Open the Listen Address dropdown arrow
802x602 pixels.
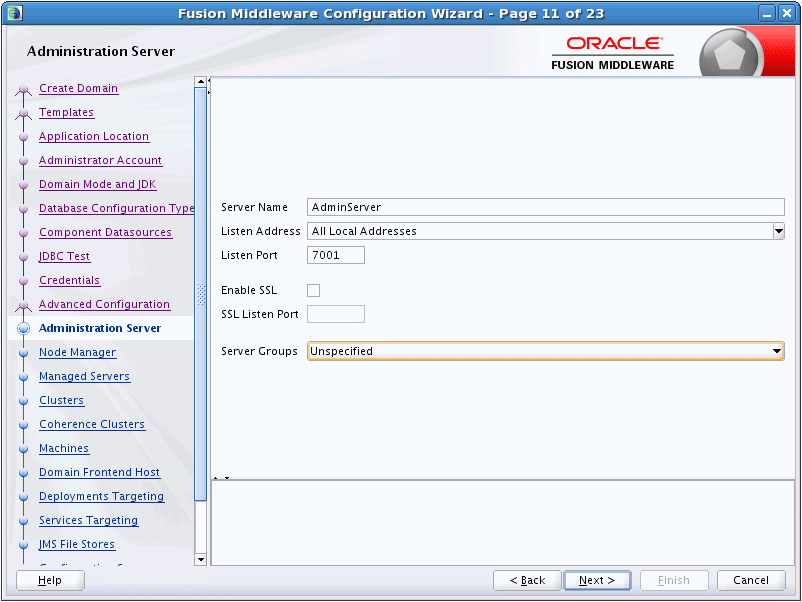click(x=778, y=231)
